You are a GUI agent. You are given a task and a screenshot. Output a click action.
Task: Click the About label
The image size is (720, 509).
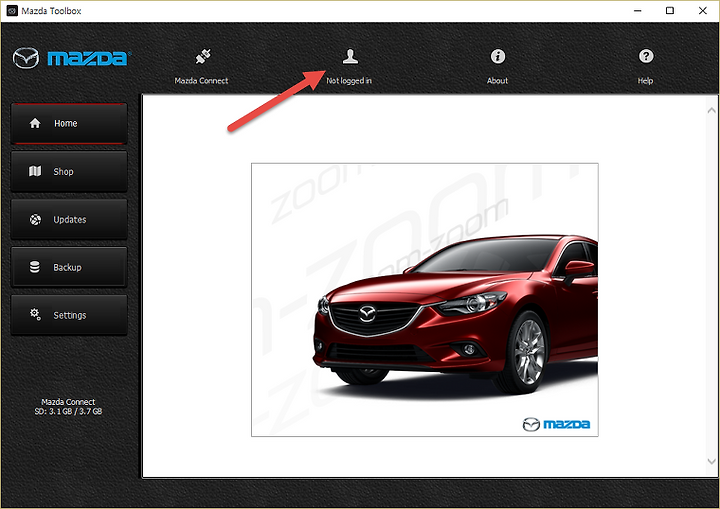pos(497,81)
